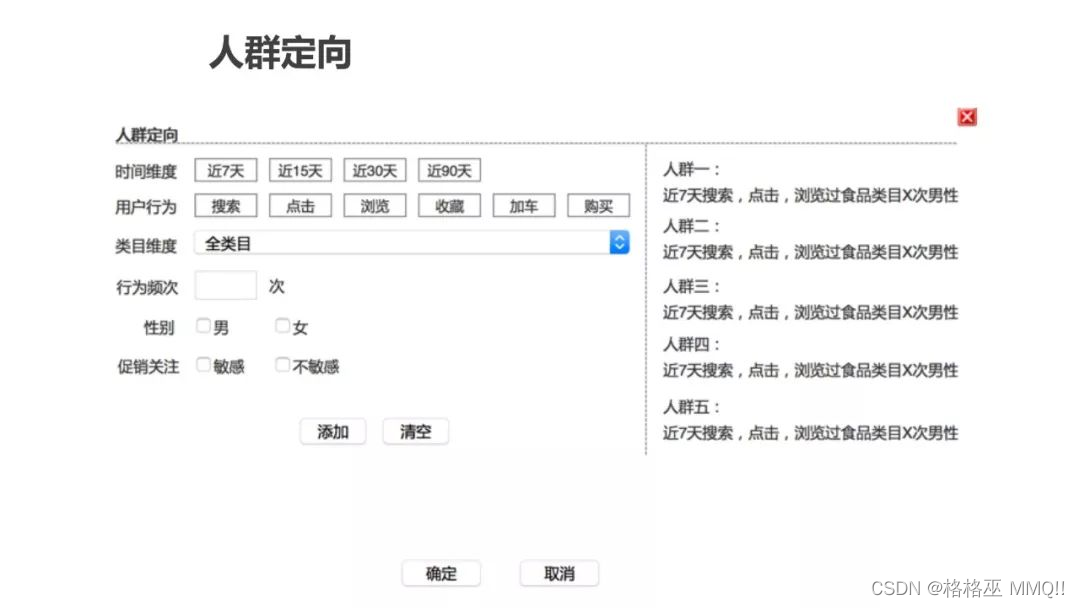
Task: Select the 近30天 time range option
Action: click(374, 170)
